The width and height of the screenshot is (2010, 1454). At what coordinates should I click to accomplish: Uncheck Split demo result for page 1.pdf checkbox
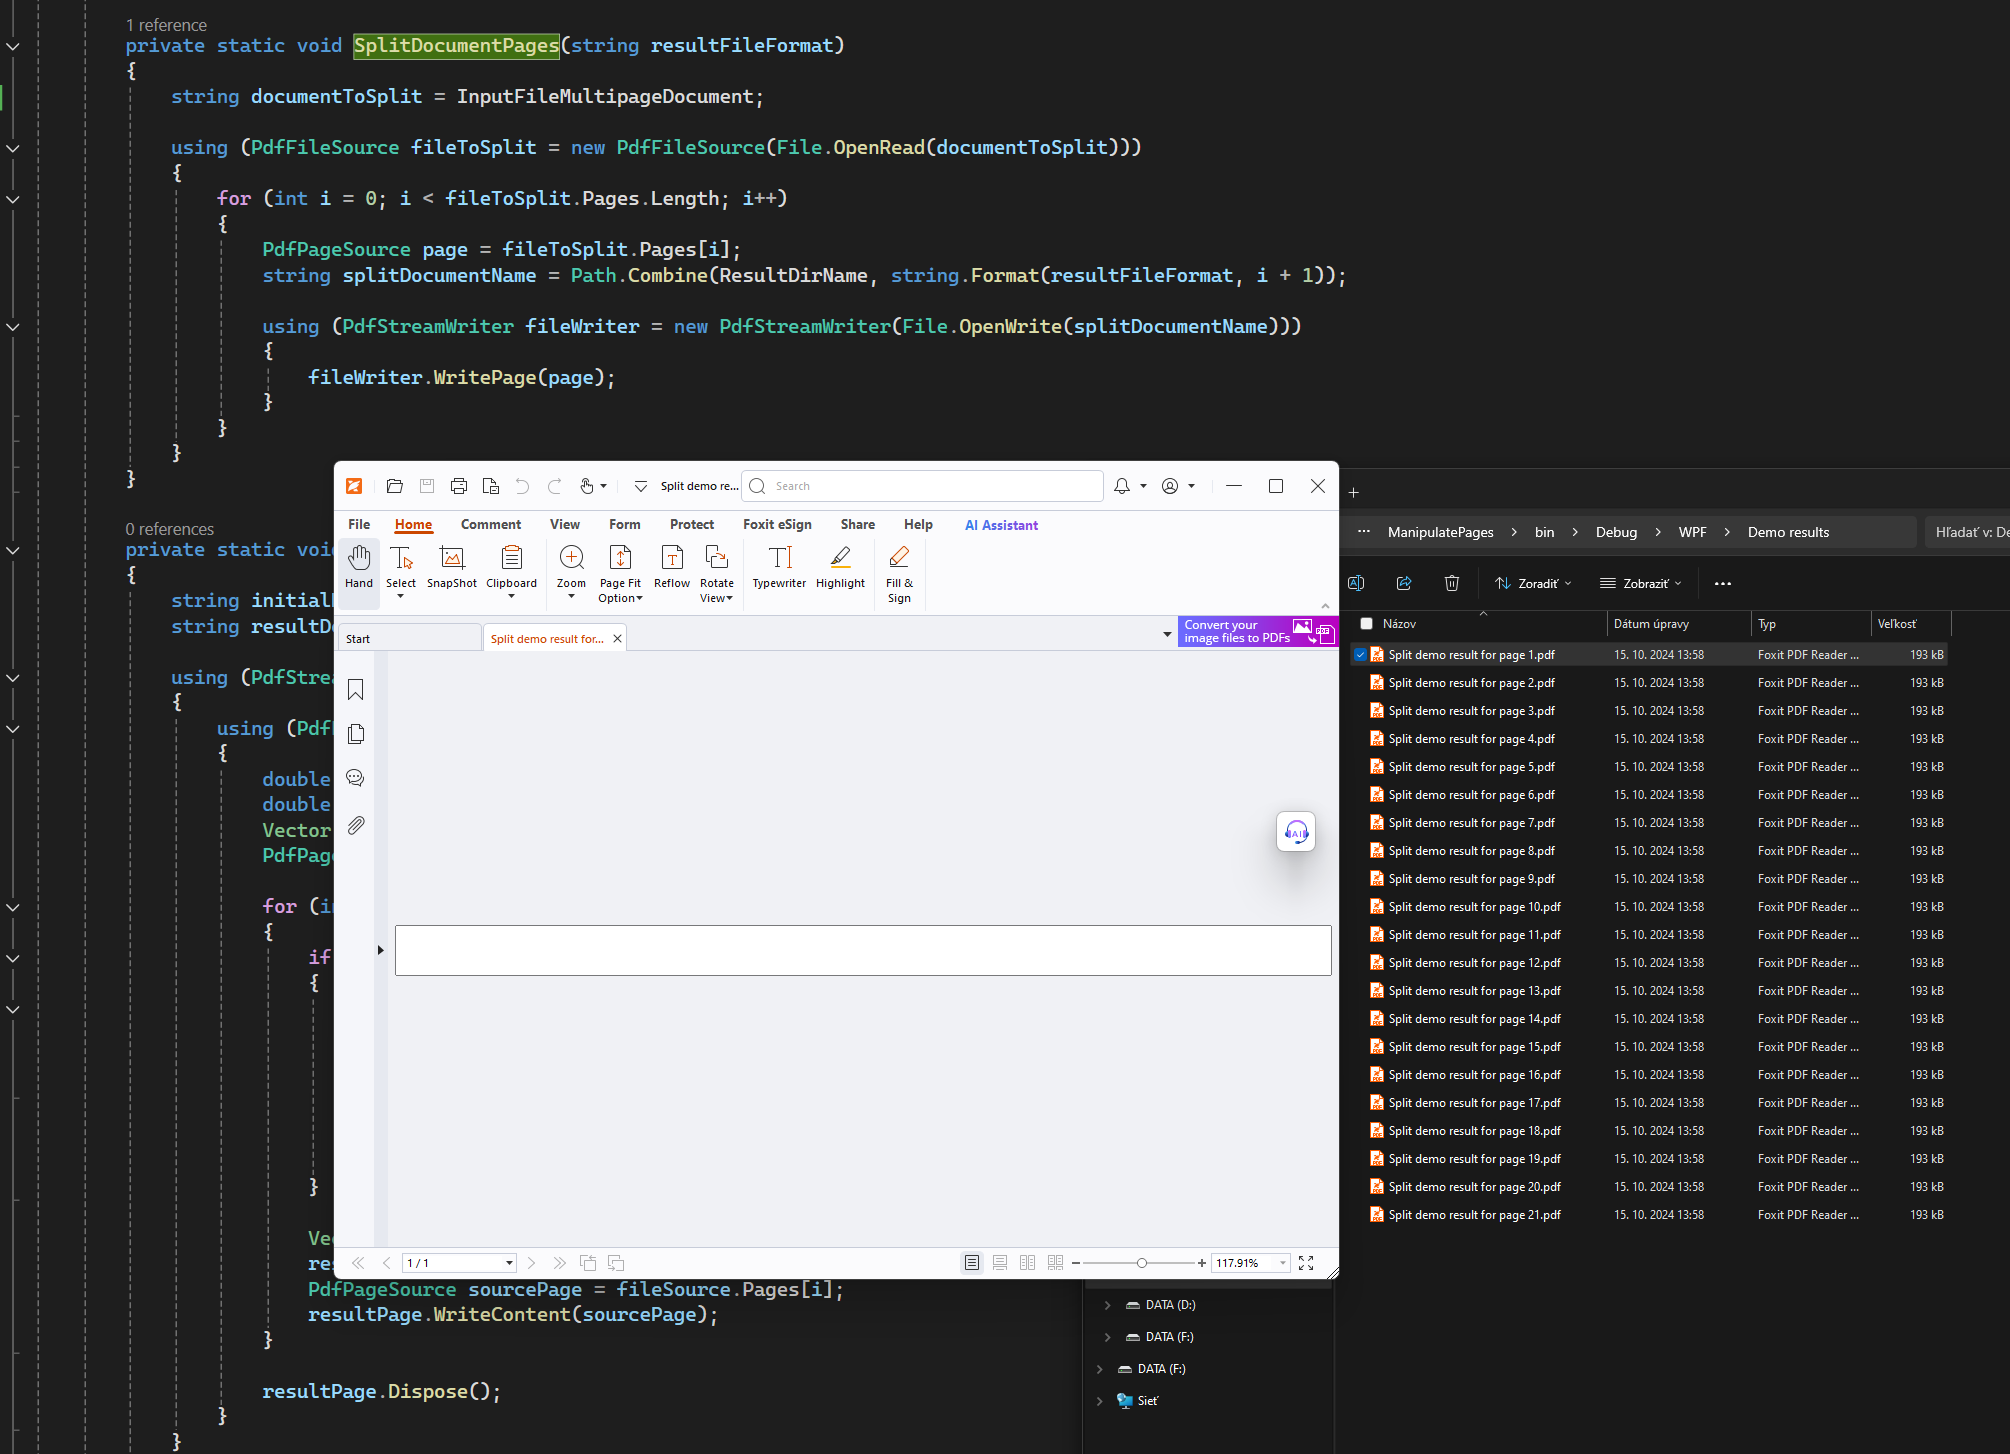coord(1360,655)
